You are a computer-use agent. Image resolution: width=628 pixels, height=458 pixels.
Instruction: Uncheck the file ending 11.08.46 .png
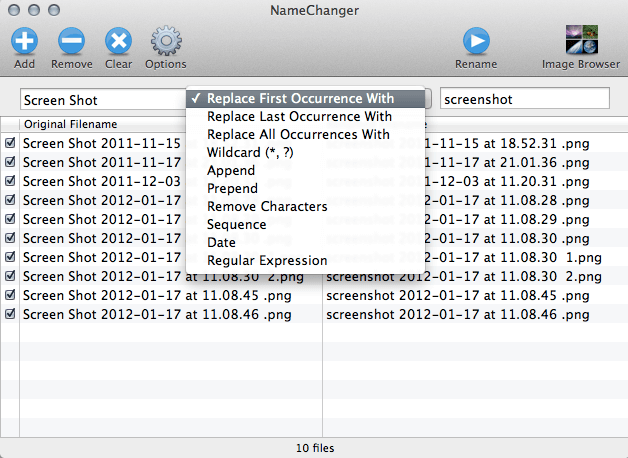coord(10,314)
